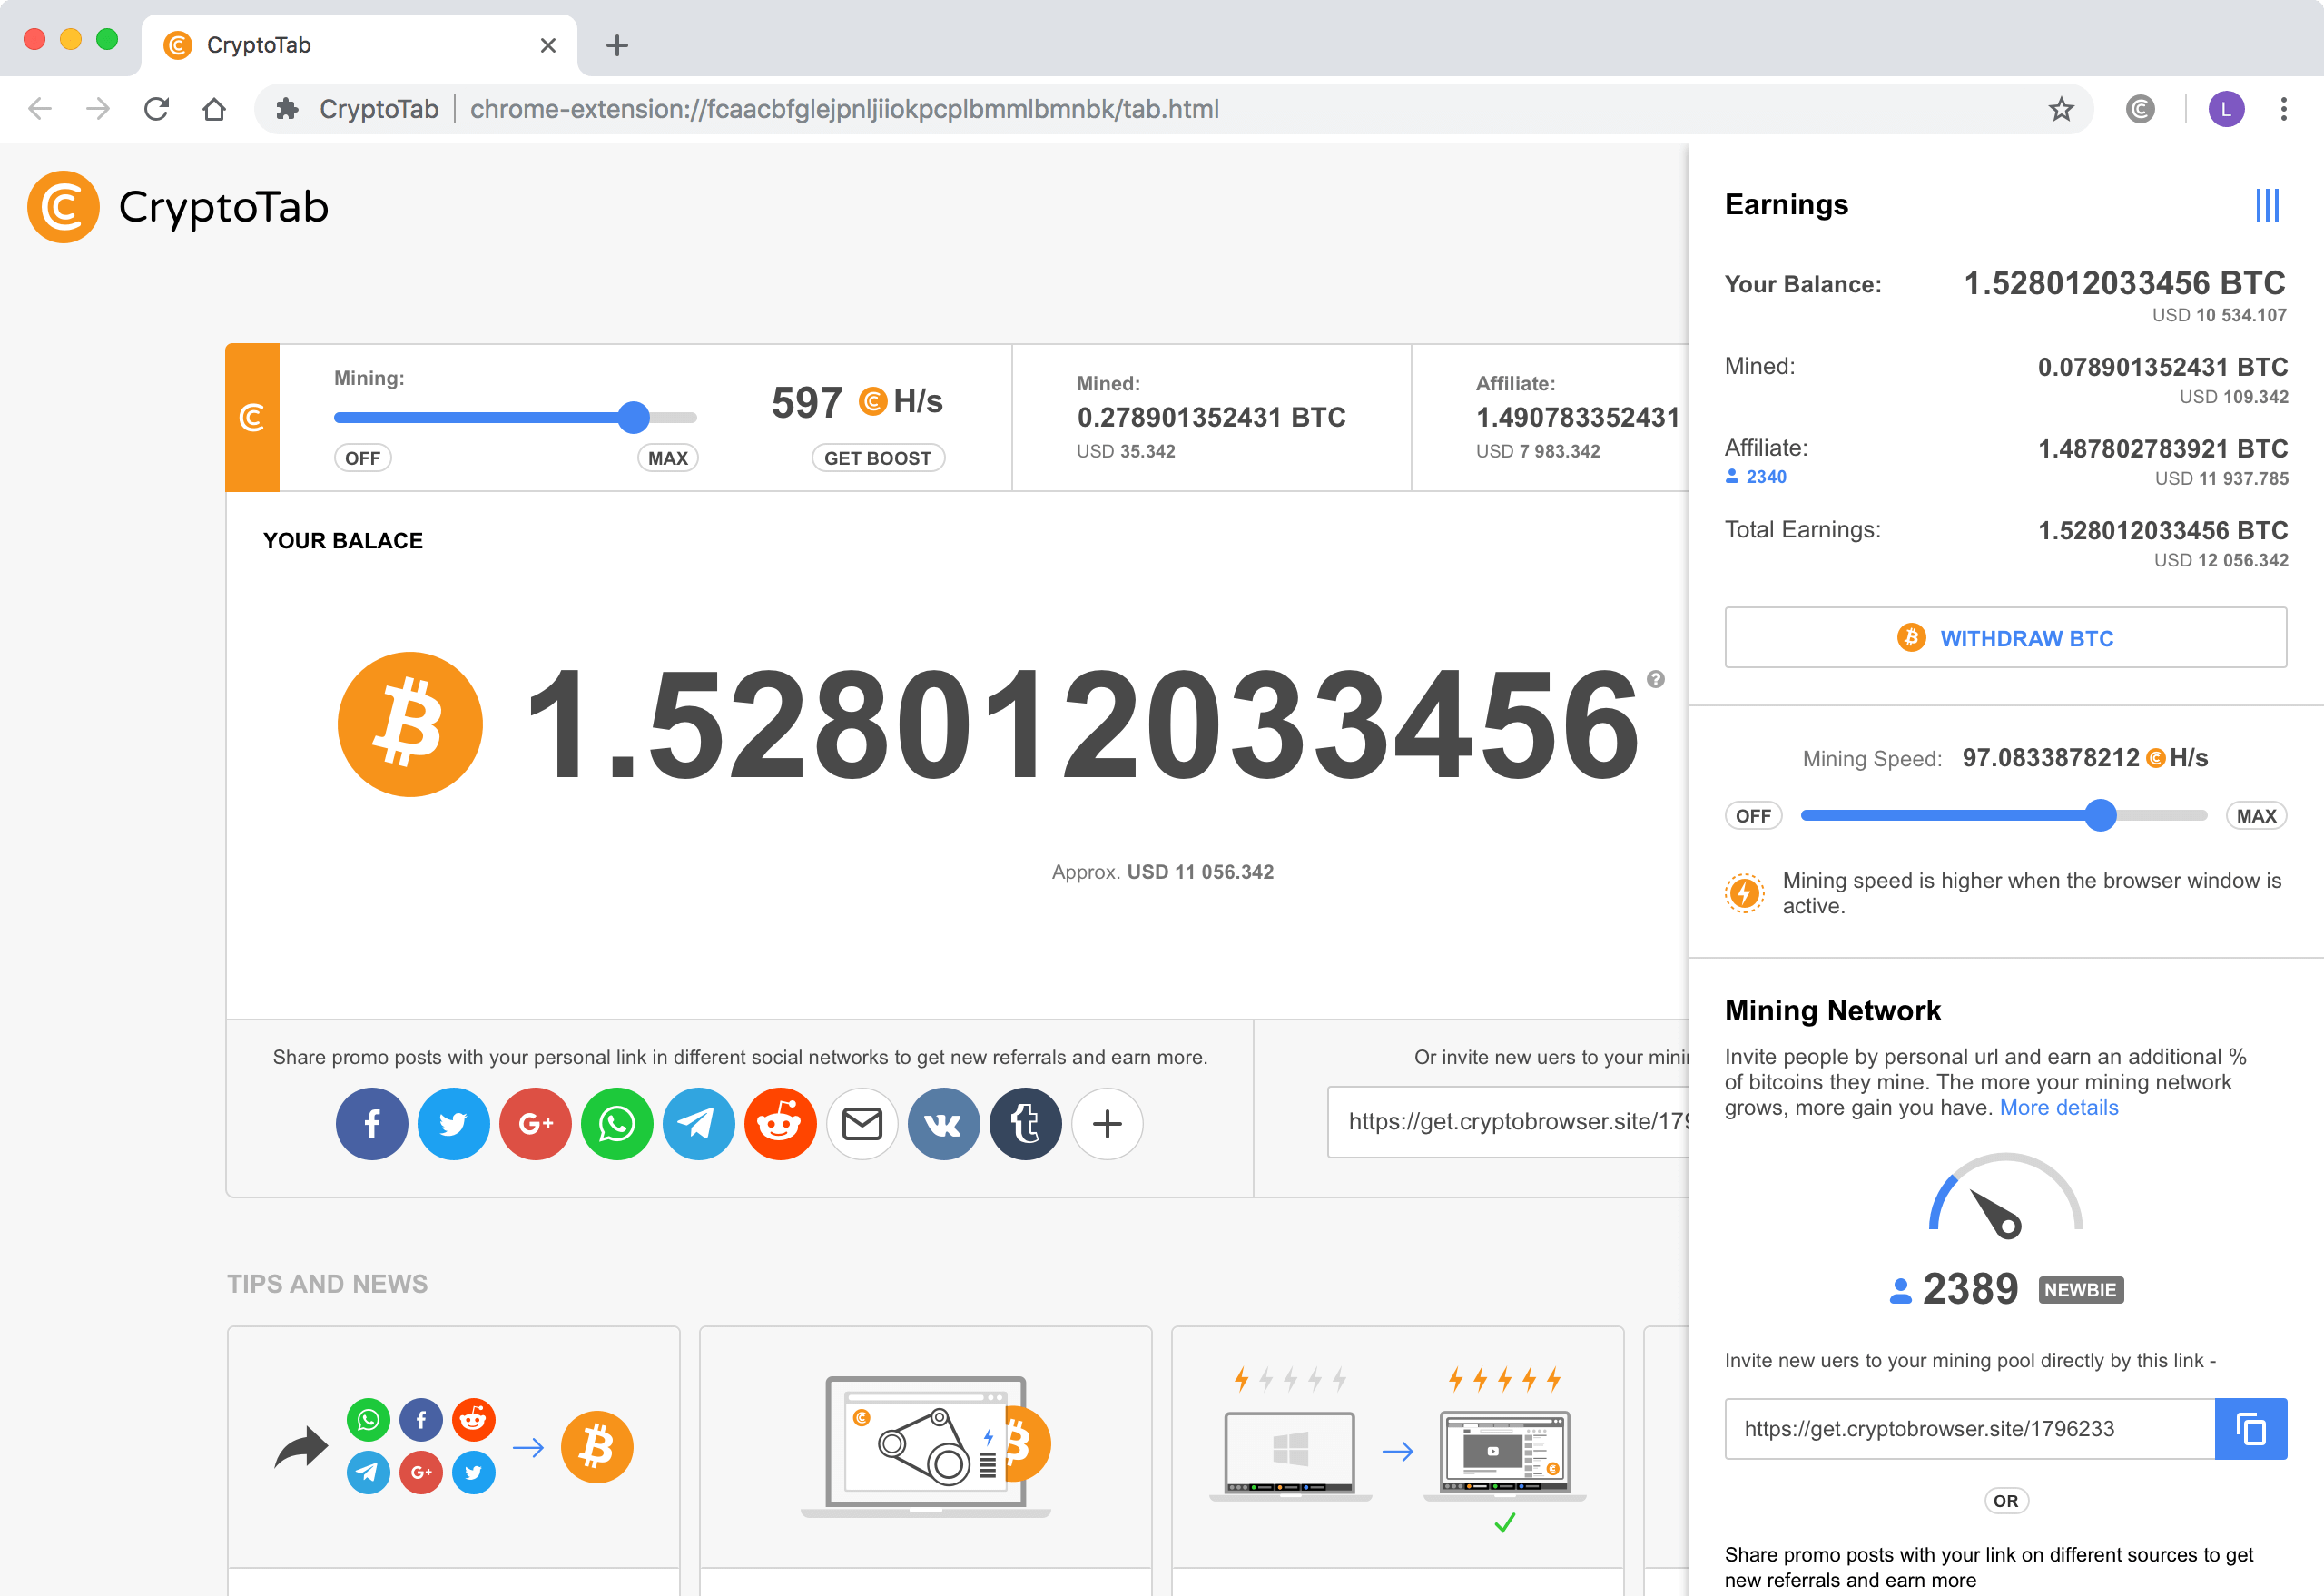
Task: Share via Telegram icon
Action: point(698,1124)
